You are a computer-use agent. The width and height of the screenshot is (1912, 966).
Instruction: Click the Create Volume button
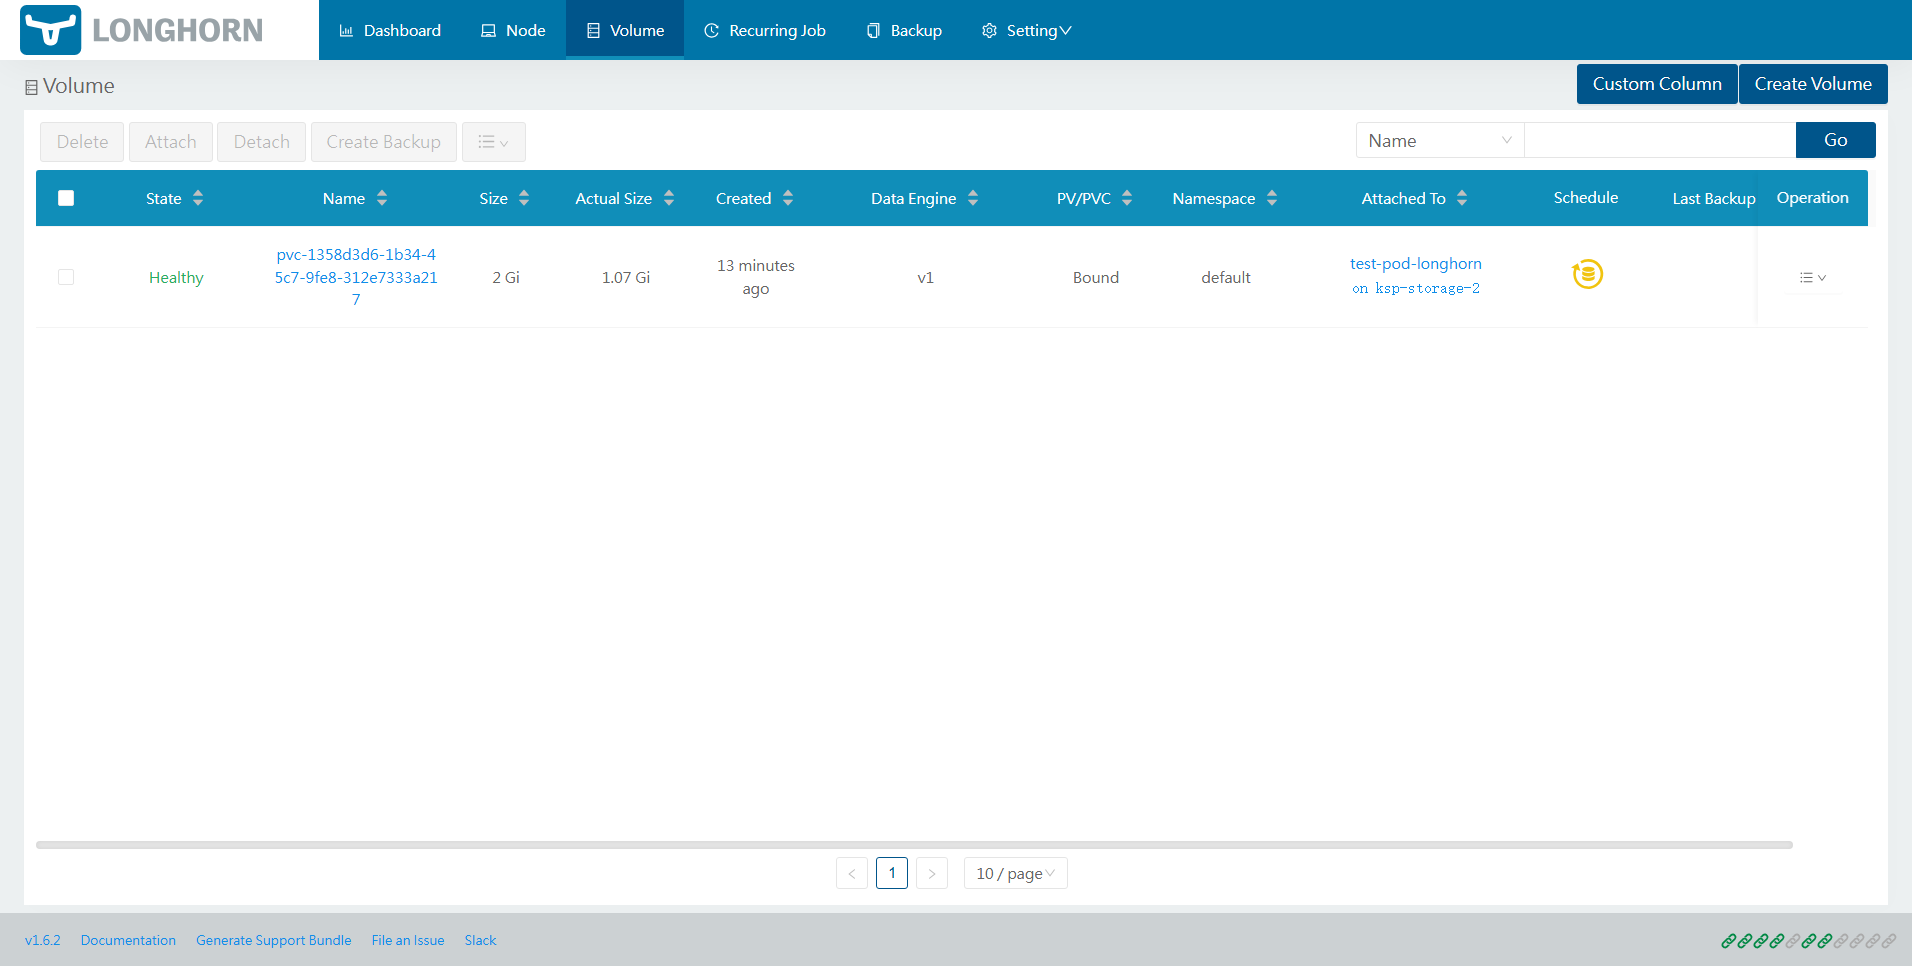coord(1812,84)
